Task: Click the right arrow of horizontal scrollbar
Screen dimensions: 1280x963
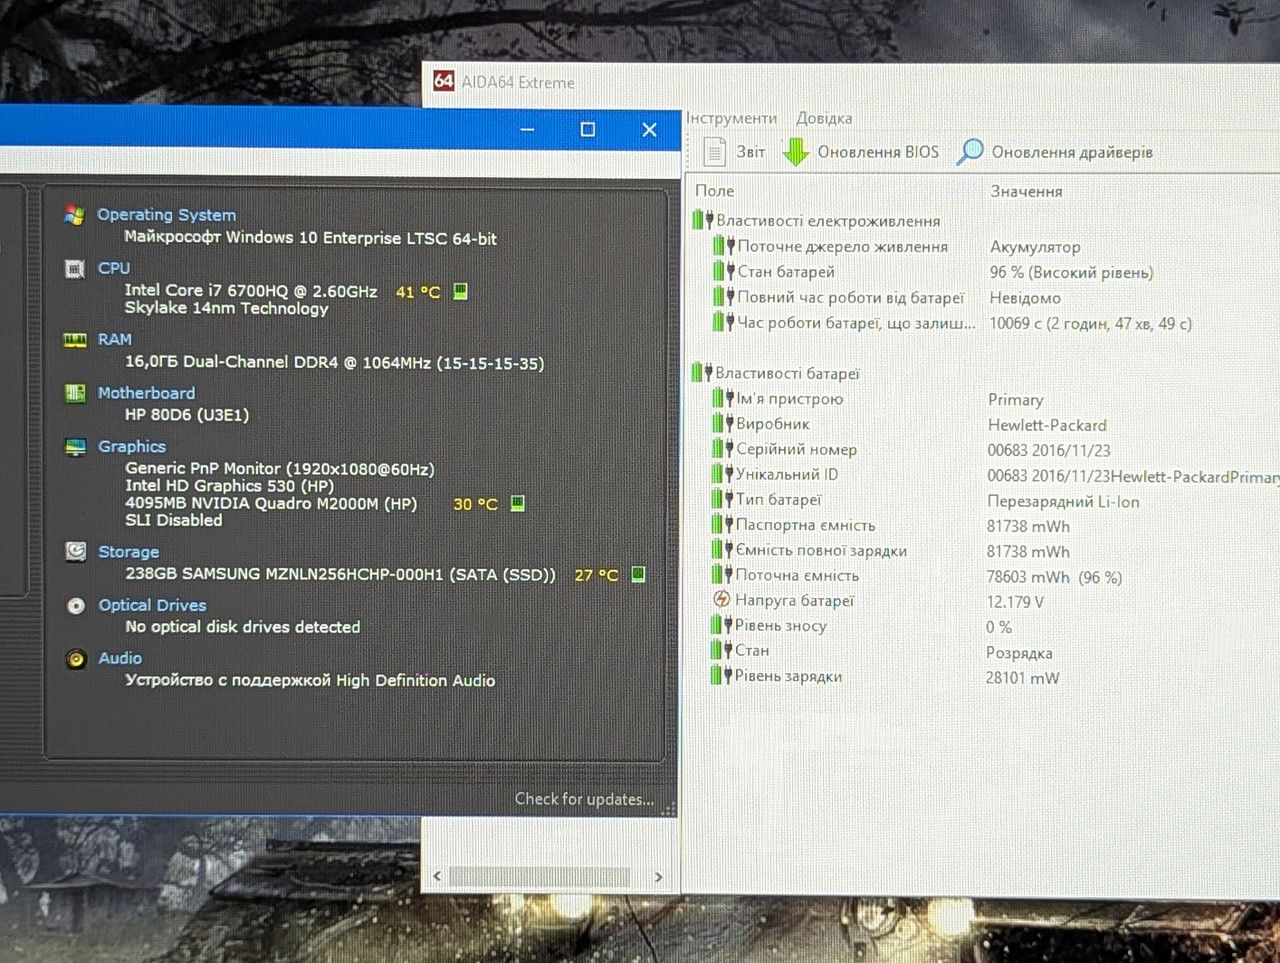Action: pyautogui.click(x=658, y=876)
